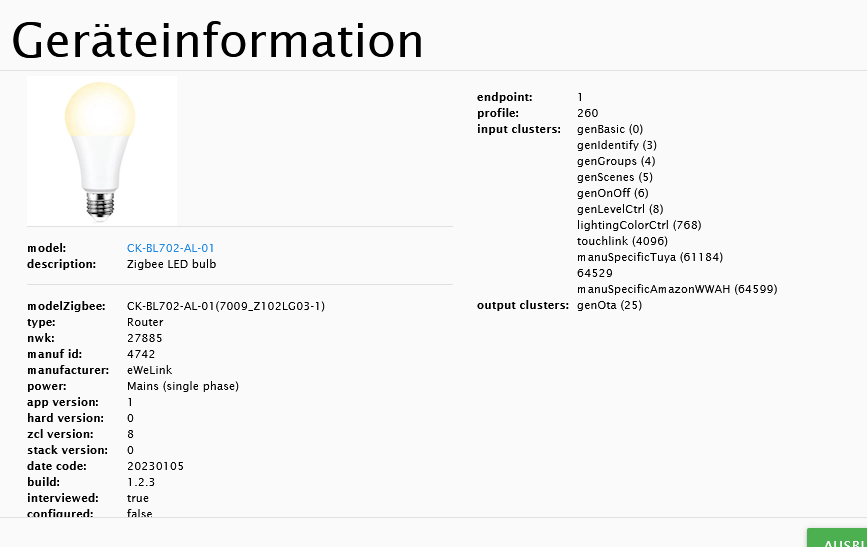Select the genIdentify (3) cluster entry
Screen dimensions: 867x547
(x=616, y=145)
